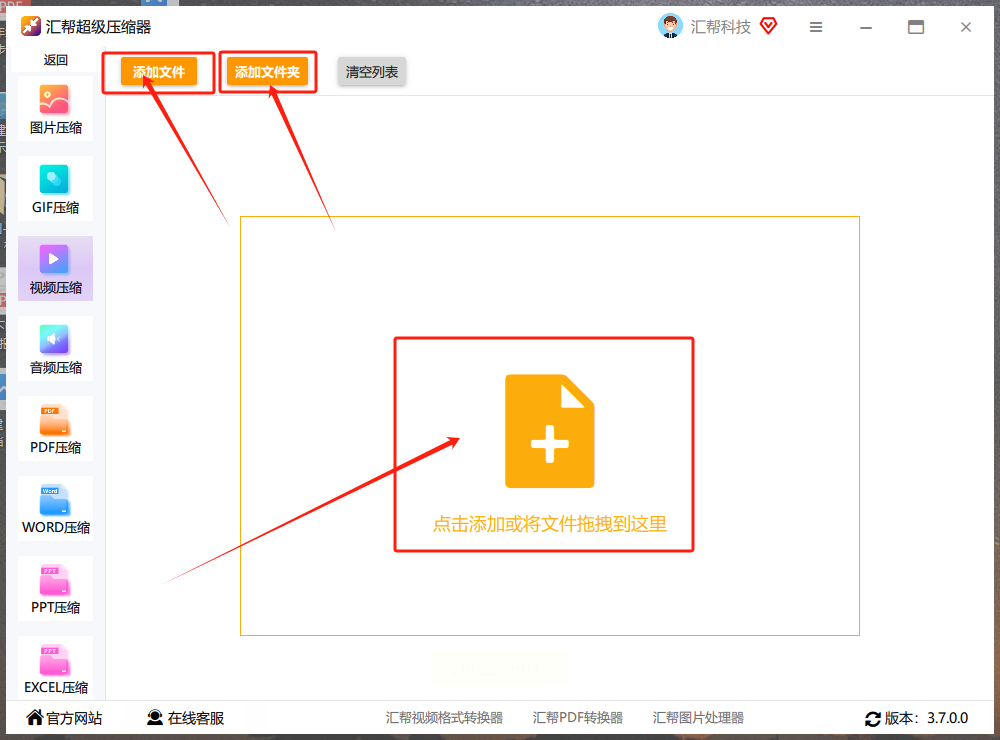Open the 汇帮PDF转换器 link
Screen dimensions: 1000x740
pyautogui.click(x=577, y=718)
